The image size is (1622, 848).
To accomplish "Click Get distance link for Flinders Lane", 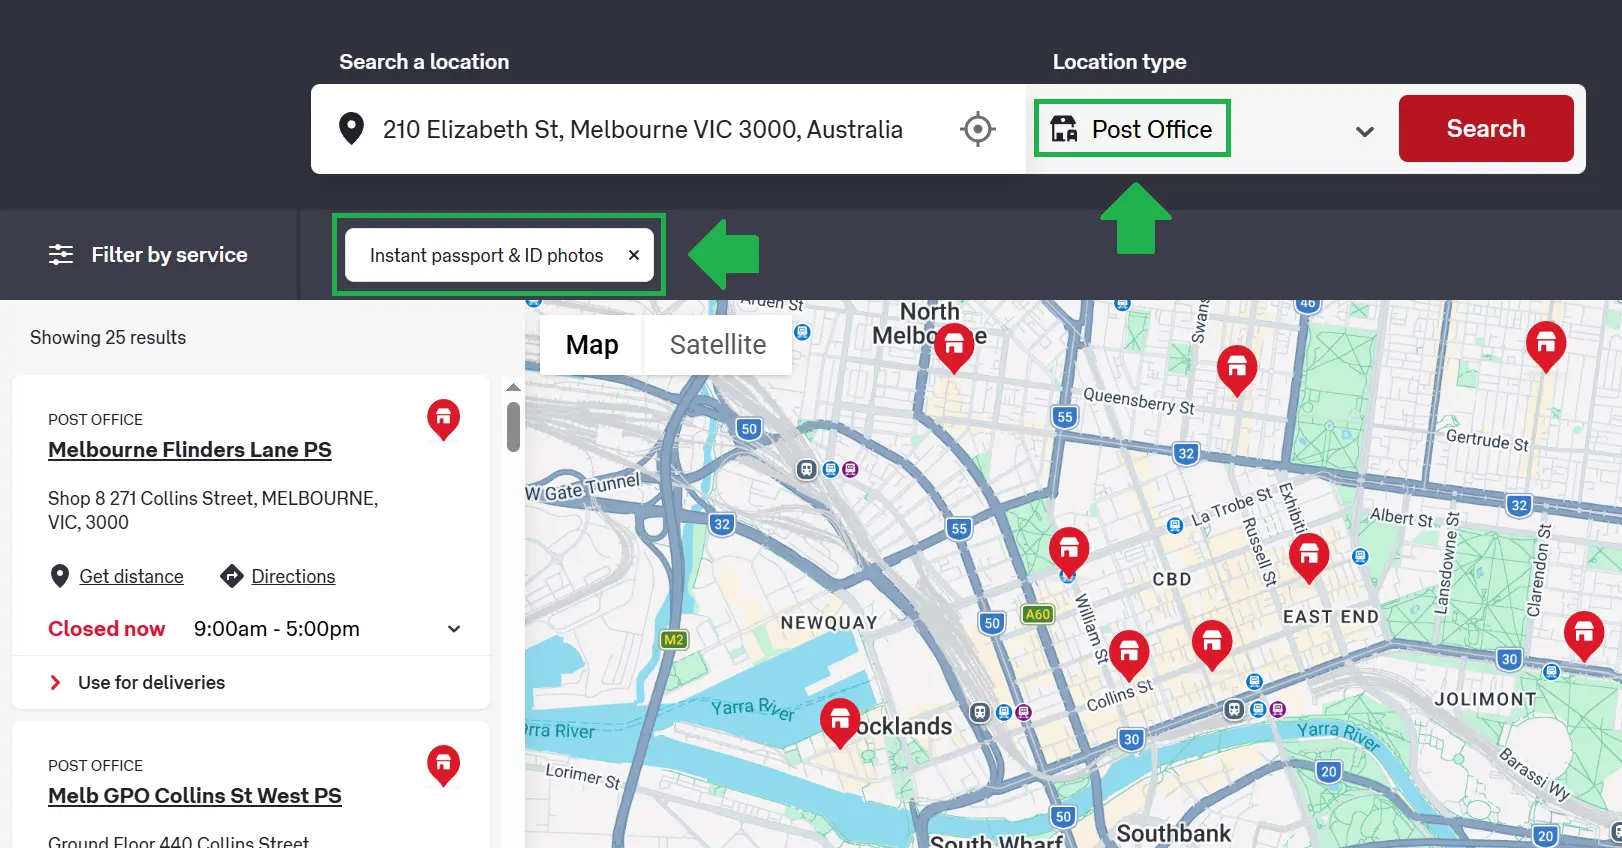I will point(131,576).
